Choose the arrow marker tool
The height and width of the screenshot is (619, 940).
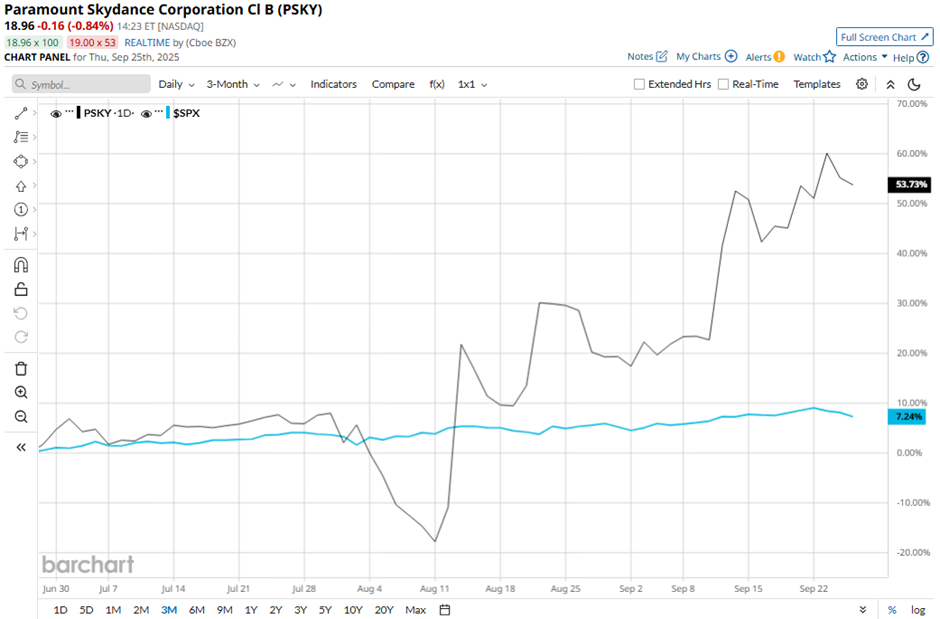21,186
